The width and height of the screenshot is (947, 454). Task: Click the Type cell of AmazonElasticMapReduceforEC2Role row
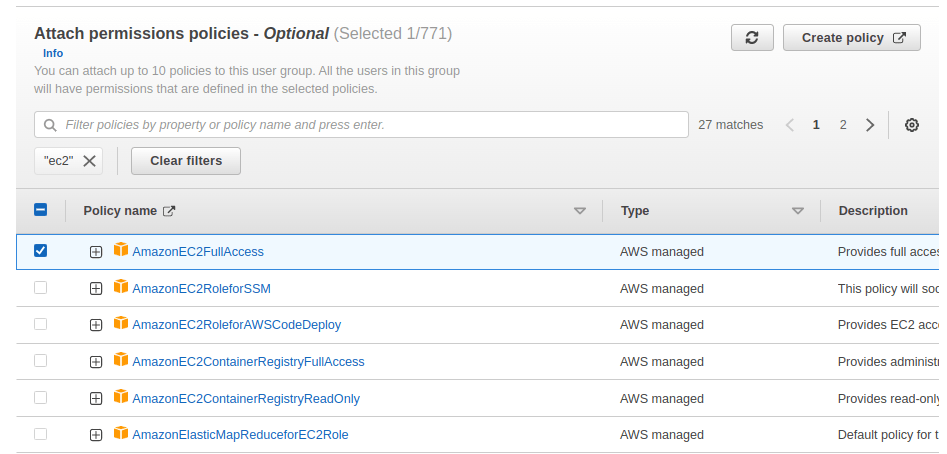(662, 435)
